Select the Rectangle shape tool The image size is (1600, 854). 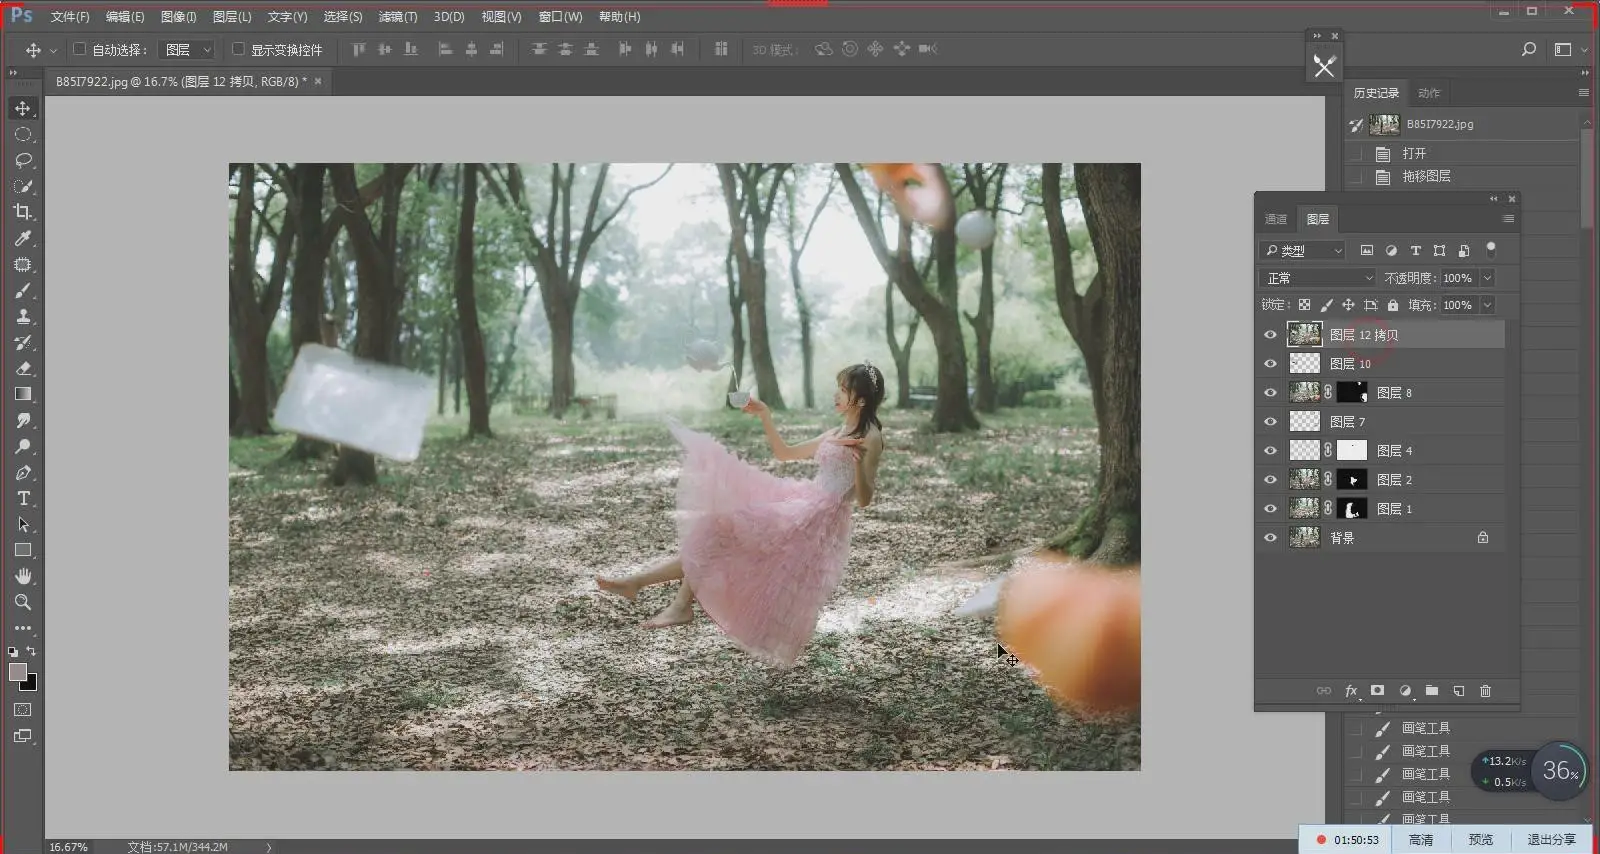coord(23,550)
